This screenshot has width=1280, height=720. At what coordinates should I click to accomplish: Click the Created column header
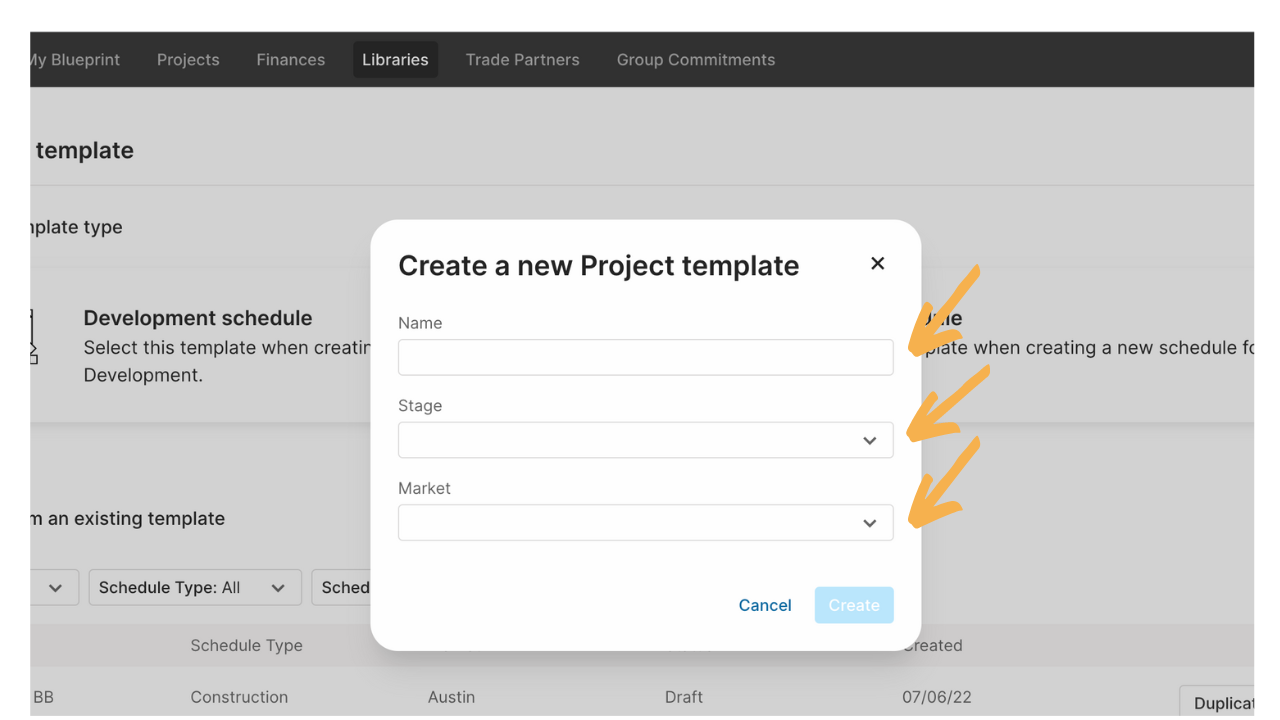tap(932, 646)
